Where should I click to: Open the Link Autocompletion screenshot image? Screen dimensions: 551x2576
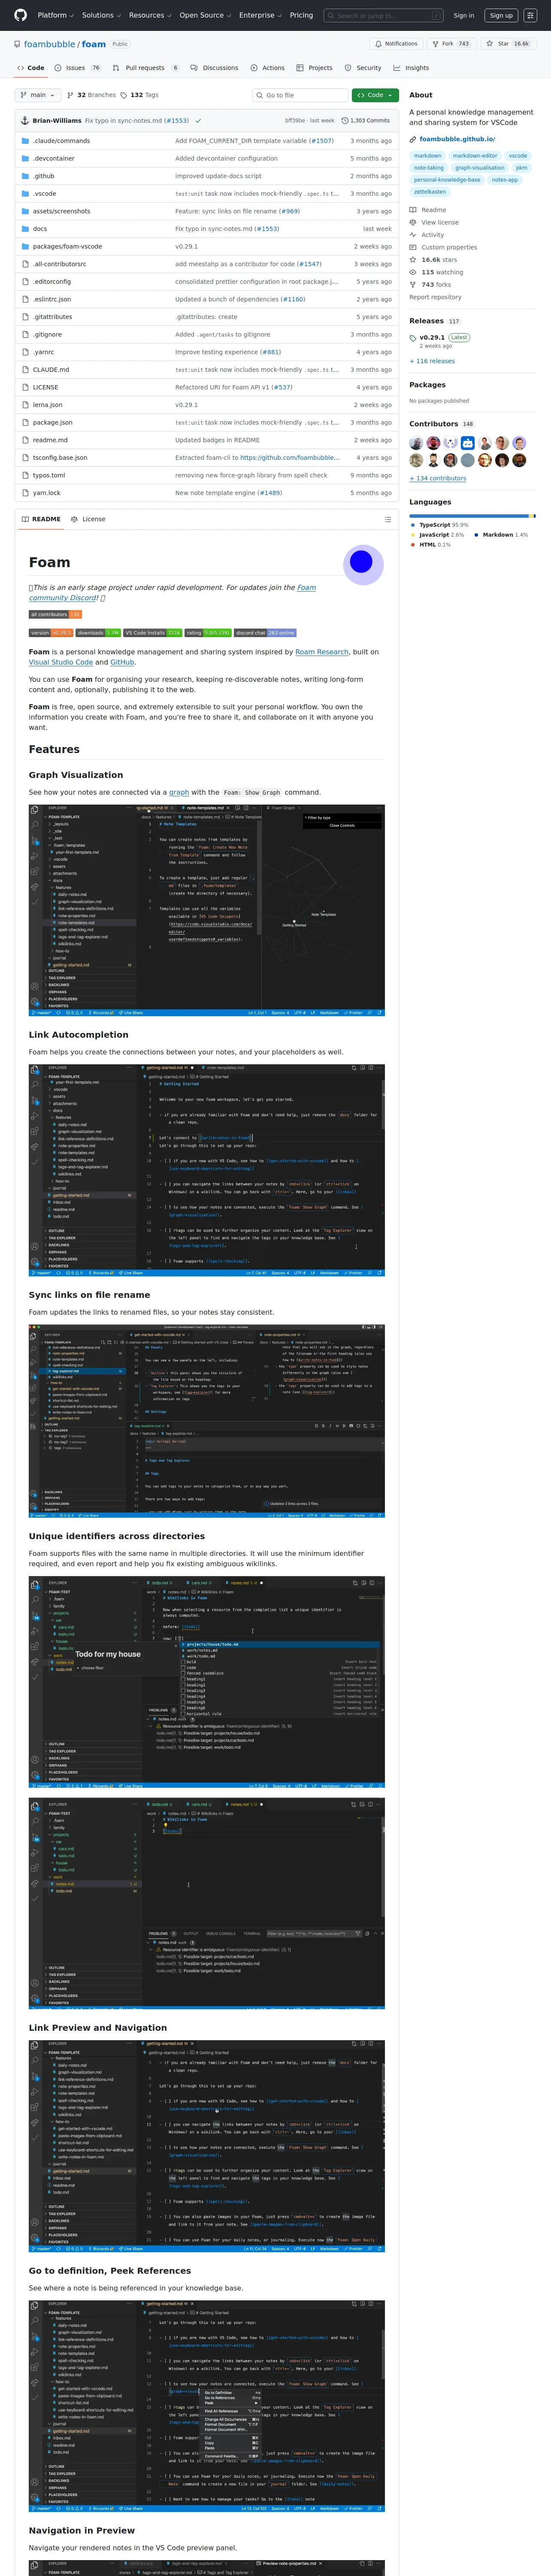pos(207,1170)
